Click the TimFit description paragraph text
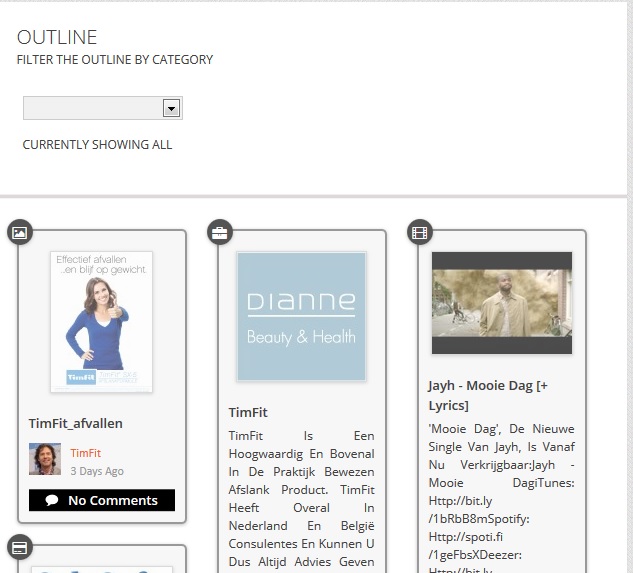 click(302, 500)
